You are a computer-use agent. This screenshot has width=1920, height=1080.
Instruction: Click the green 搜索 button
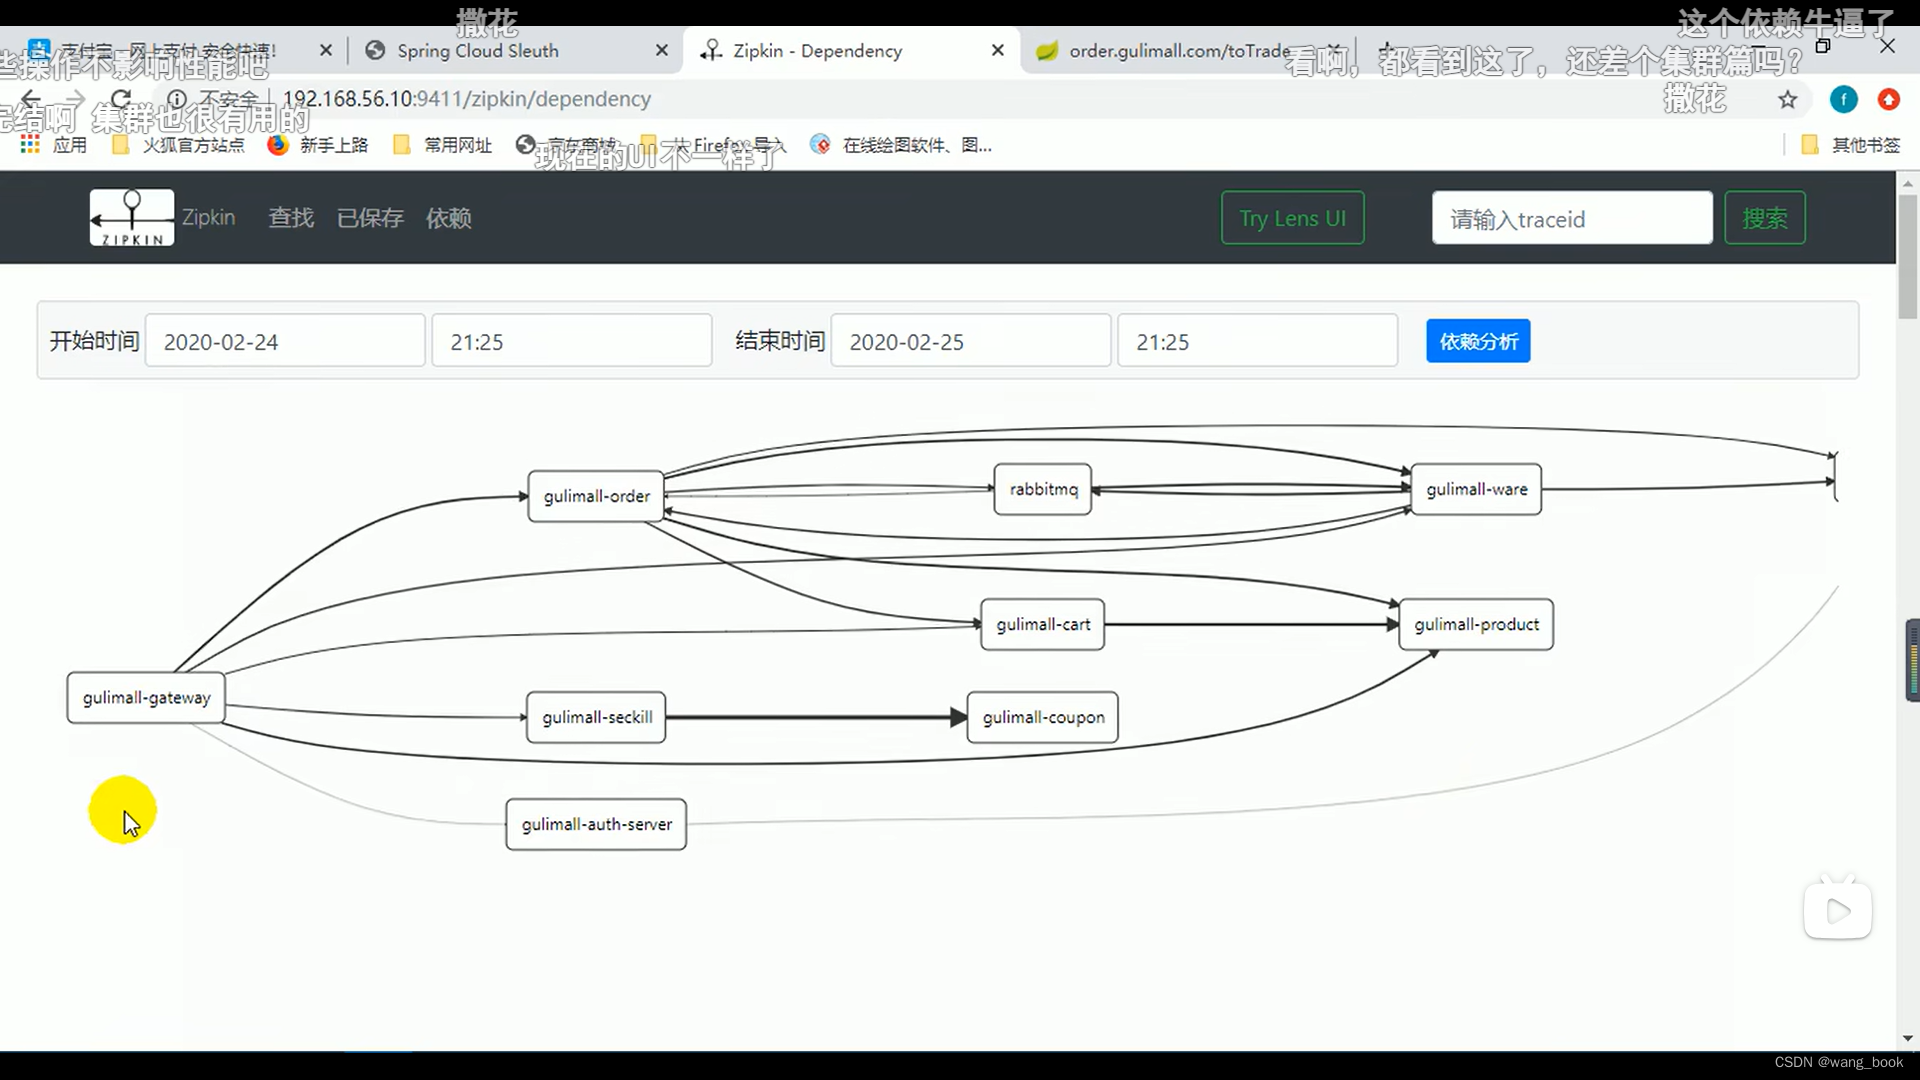1765,218
